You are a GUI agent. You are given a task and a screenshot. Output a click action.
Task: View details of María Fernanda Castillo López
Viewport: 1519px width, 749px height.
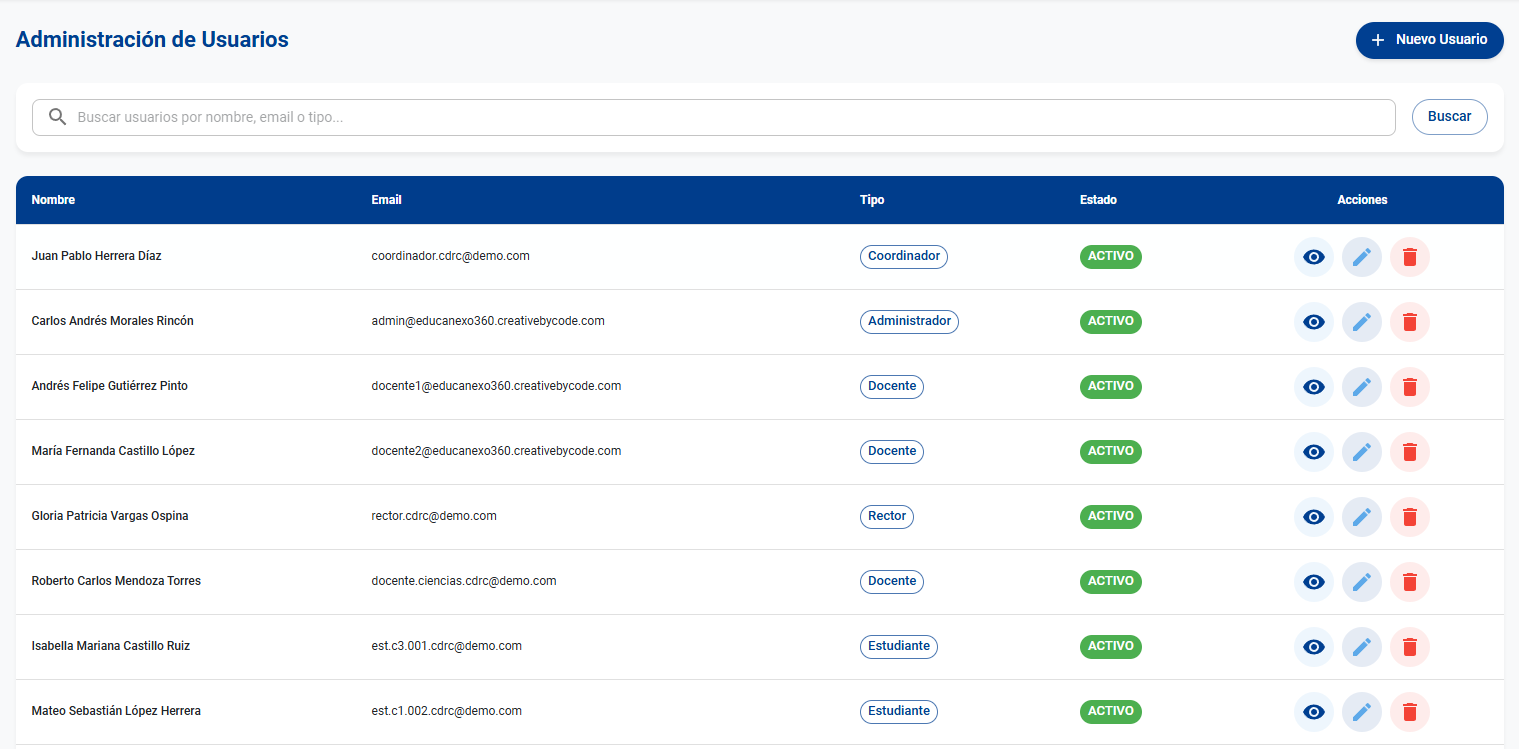click(x=1314, y=452)
